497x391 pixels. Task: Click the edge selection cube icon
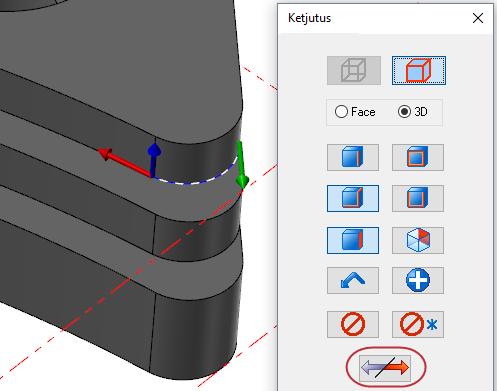pos(353,157)
